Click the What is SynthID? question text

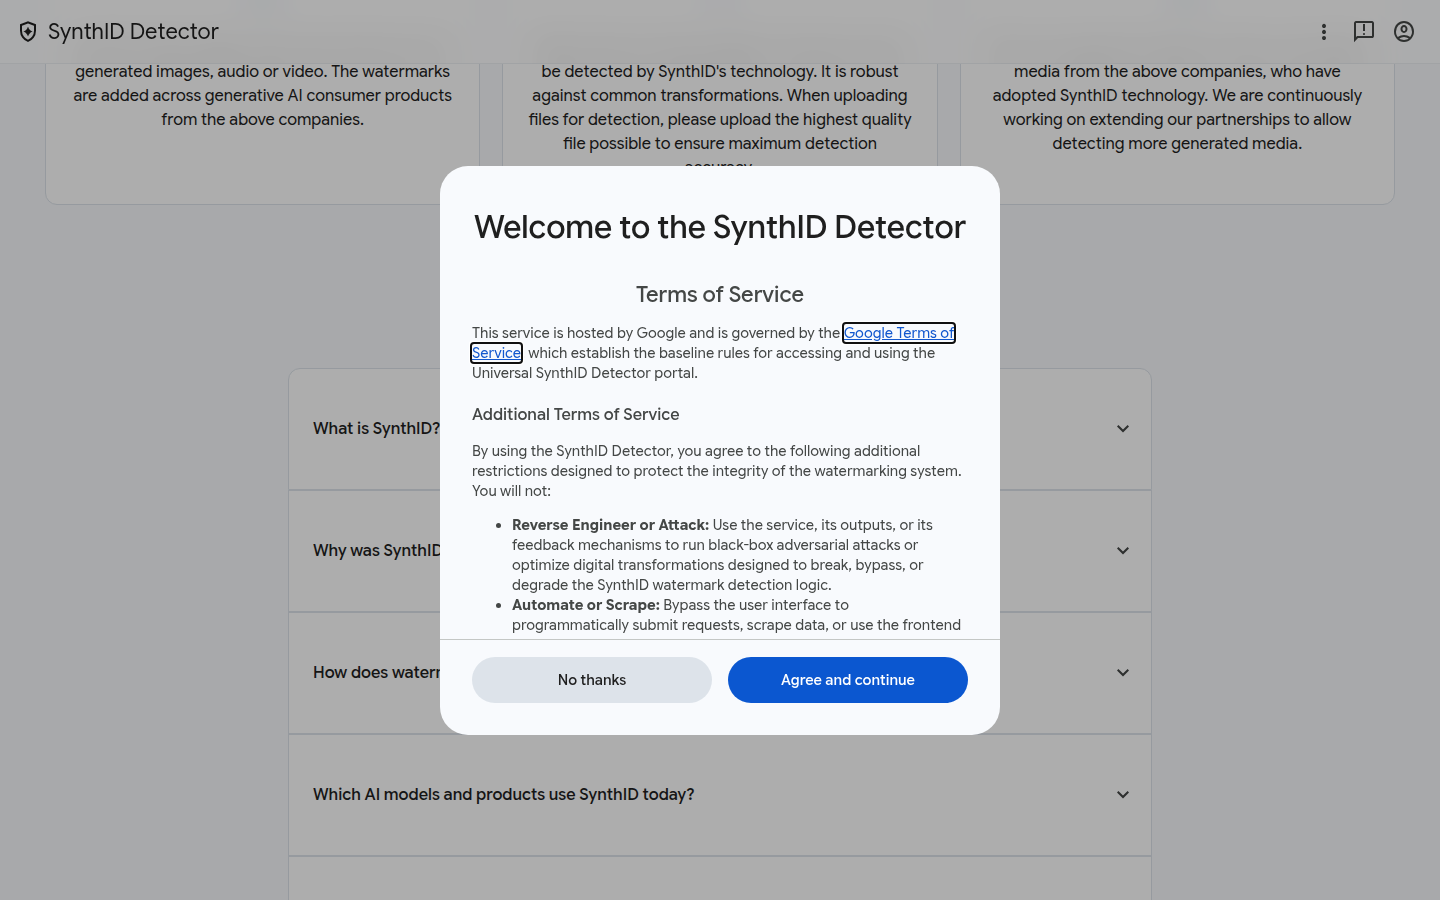(x=376, y=428)
